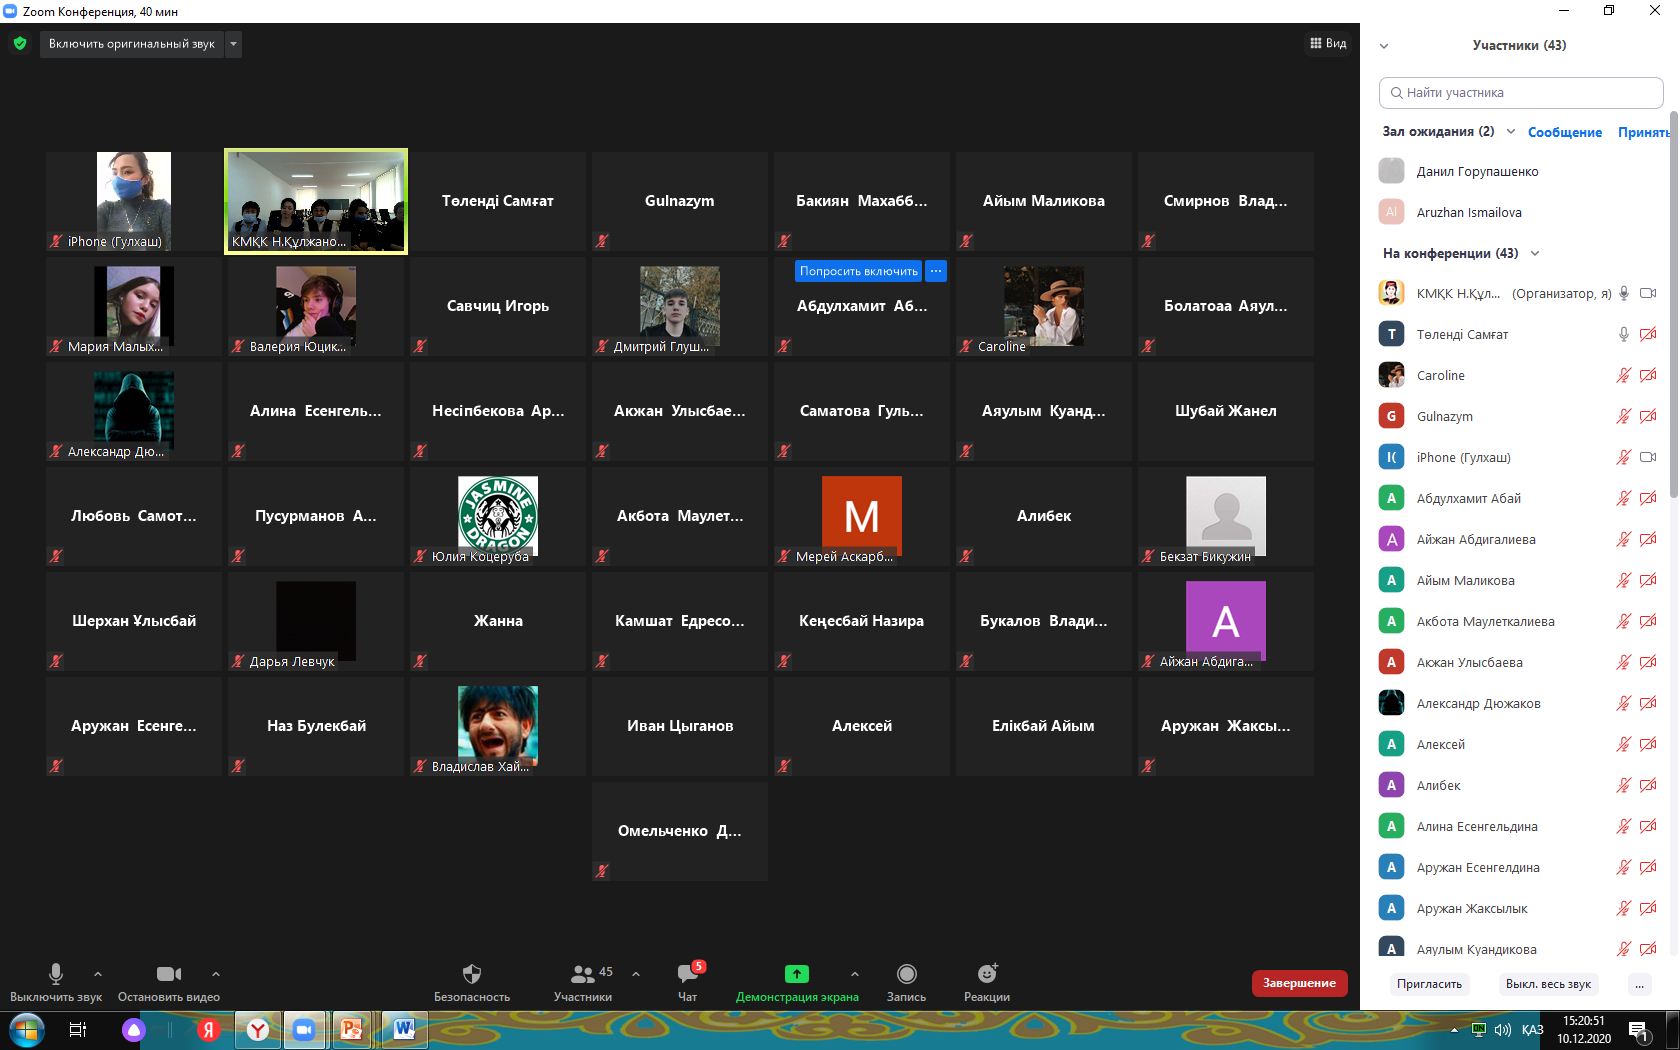Screen dimensions: 1680x1050
Task: Click the green encryption shield icon
Action: (x=20, y=44)
